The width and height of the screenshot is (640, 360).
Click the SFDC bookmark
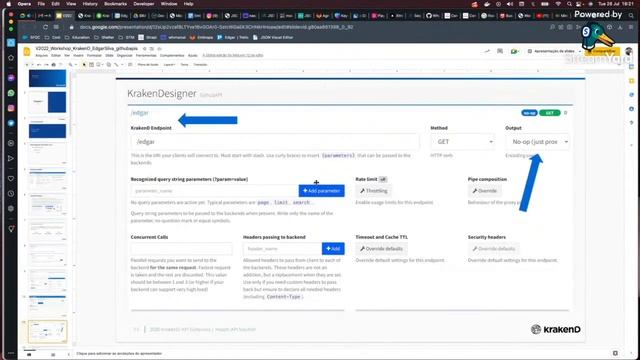[32, 37]
